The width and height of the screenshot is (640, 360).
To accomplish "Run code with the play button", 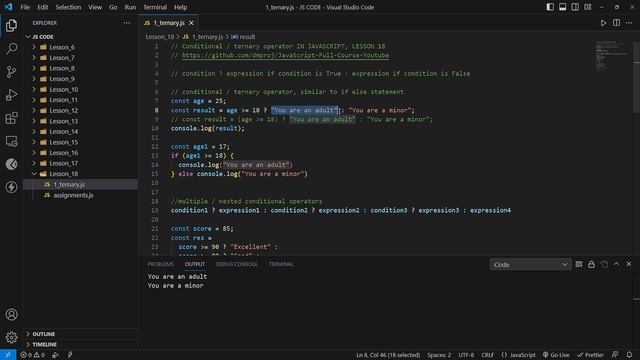I will (x=603, y=23).
